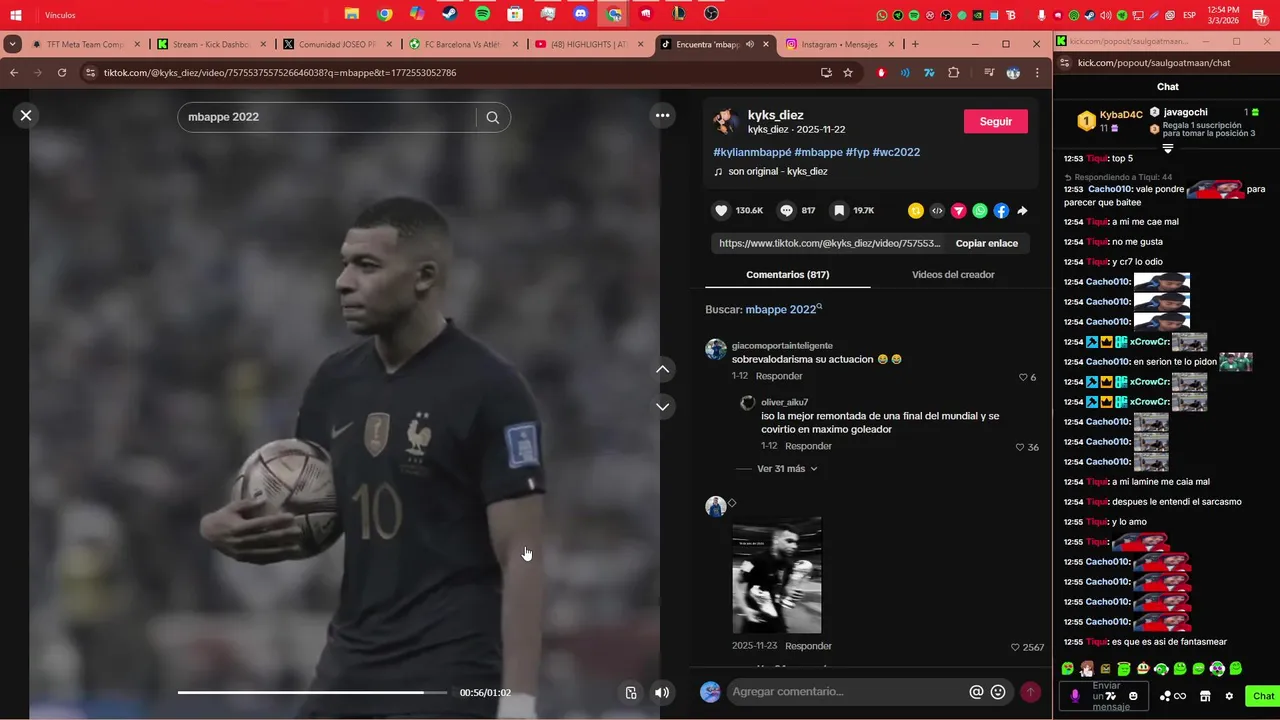The height and width of the screenshot is (720, 1280).
Task: Open the emote picker in the Kick message box
Action: tap(1133, 696)
